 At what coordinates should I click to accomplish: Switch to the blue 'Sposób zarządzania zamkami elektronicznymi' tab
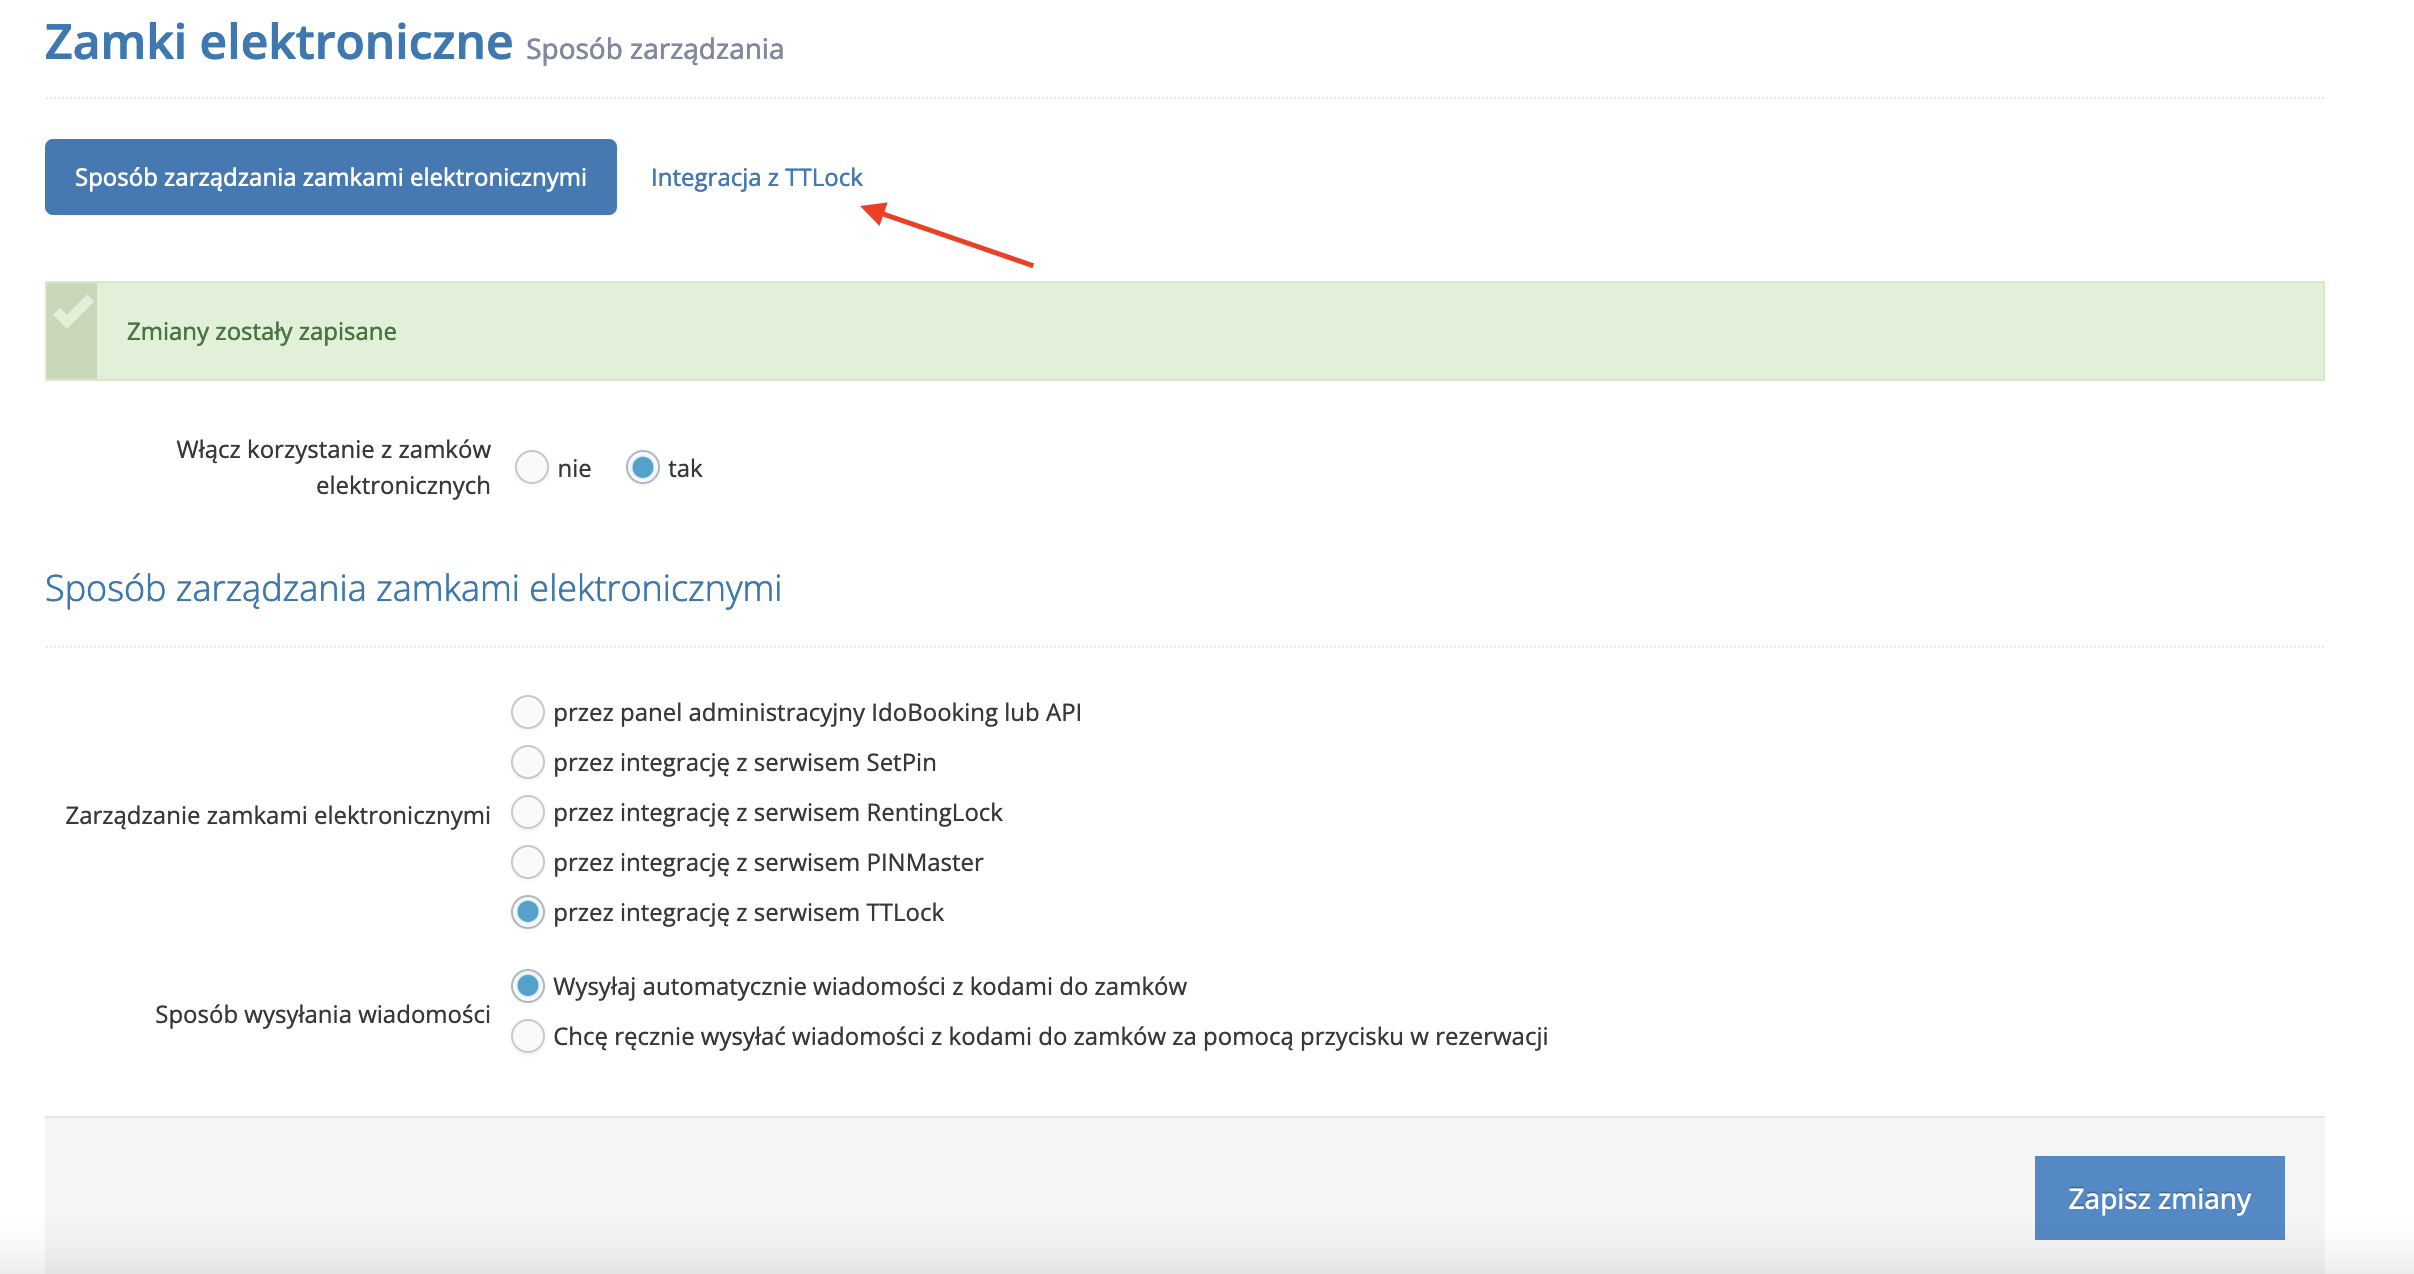(x=330, y=177)
